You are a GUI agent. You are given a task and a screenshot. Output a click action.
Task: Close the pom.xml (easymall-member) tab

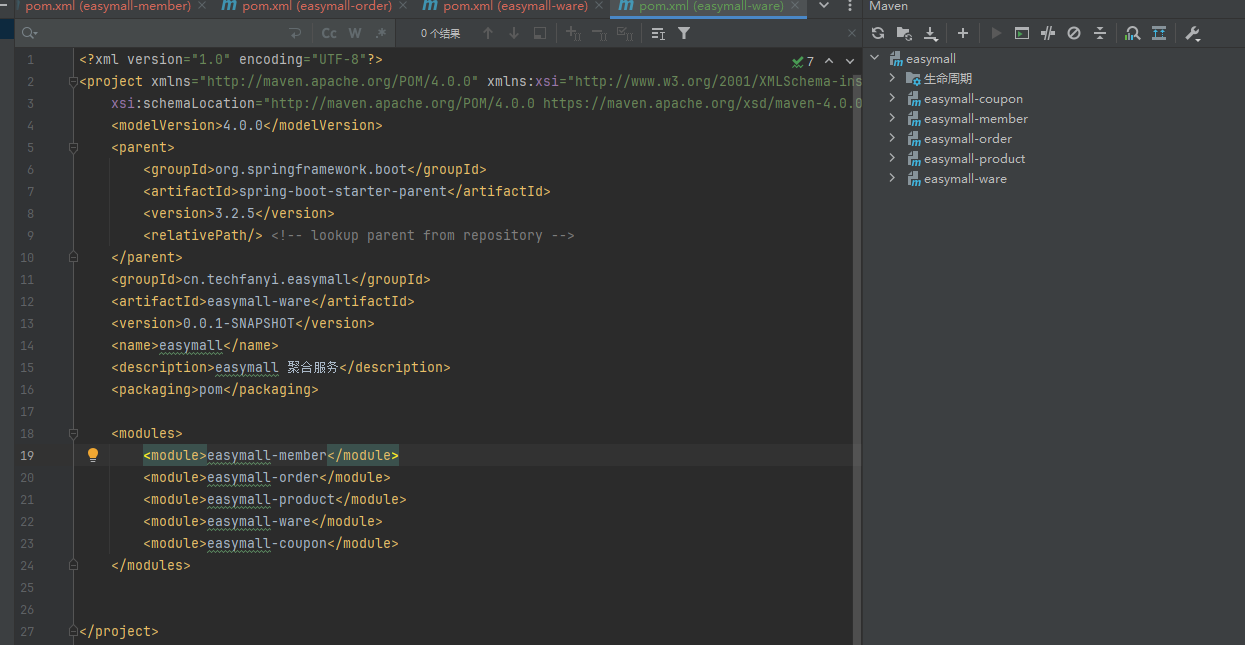tap(203, 6)
